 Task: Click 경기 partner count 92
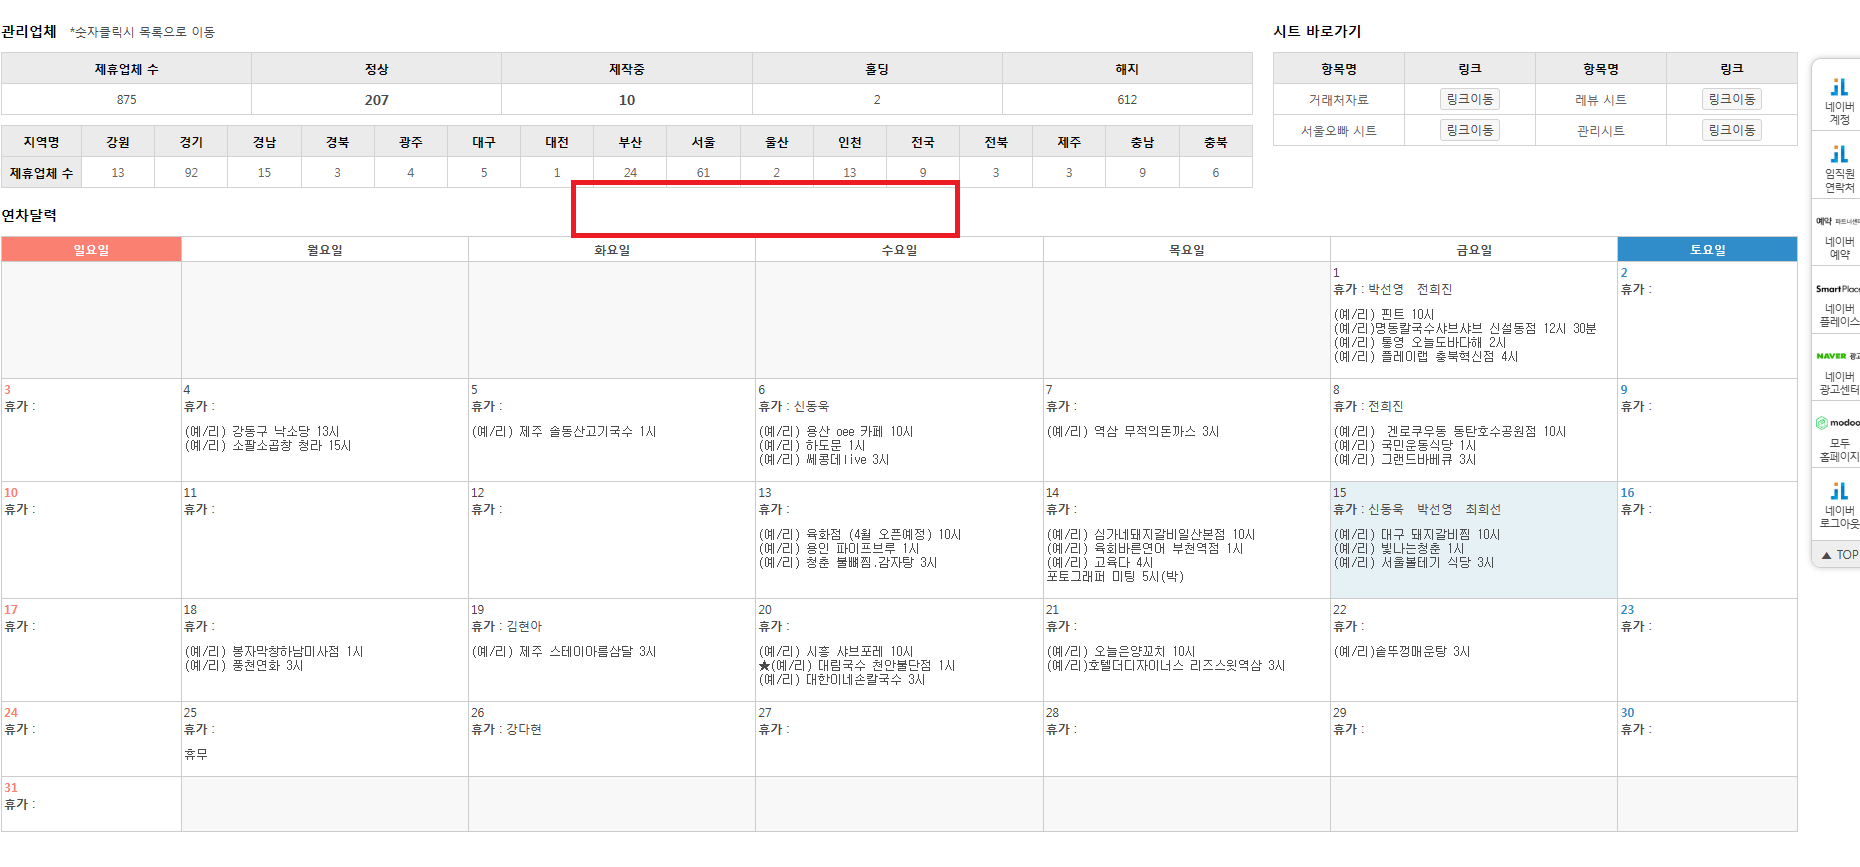191,172
